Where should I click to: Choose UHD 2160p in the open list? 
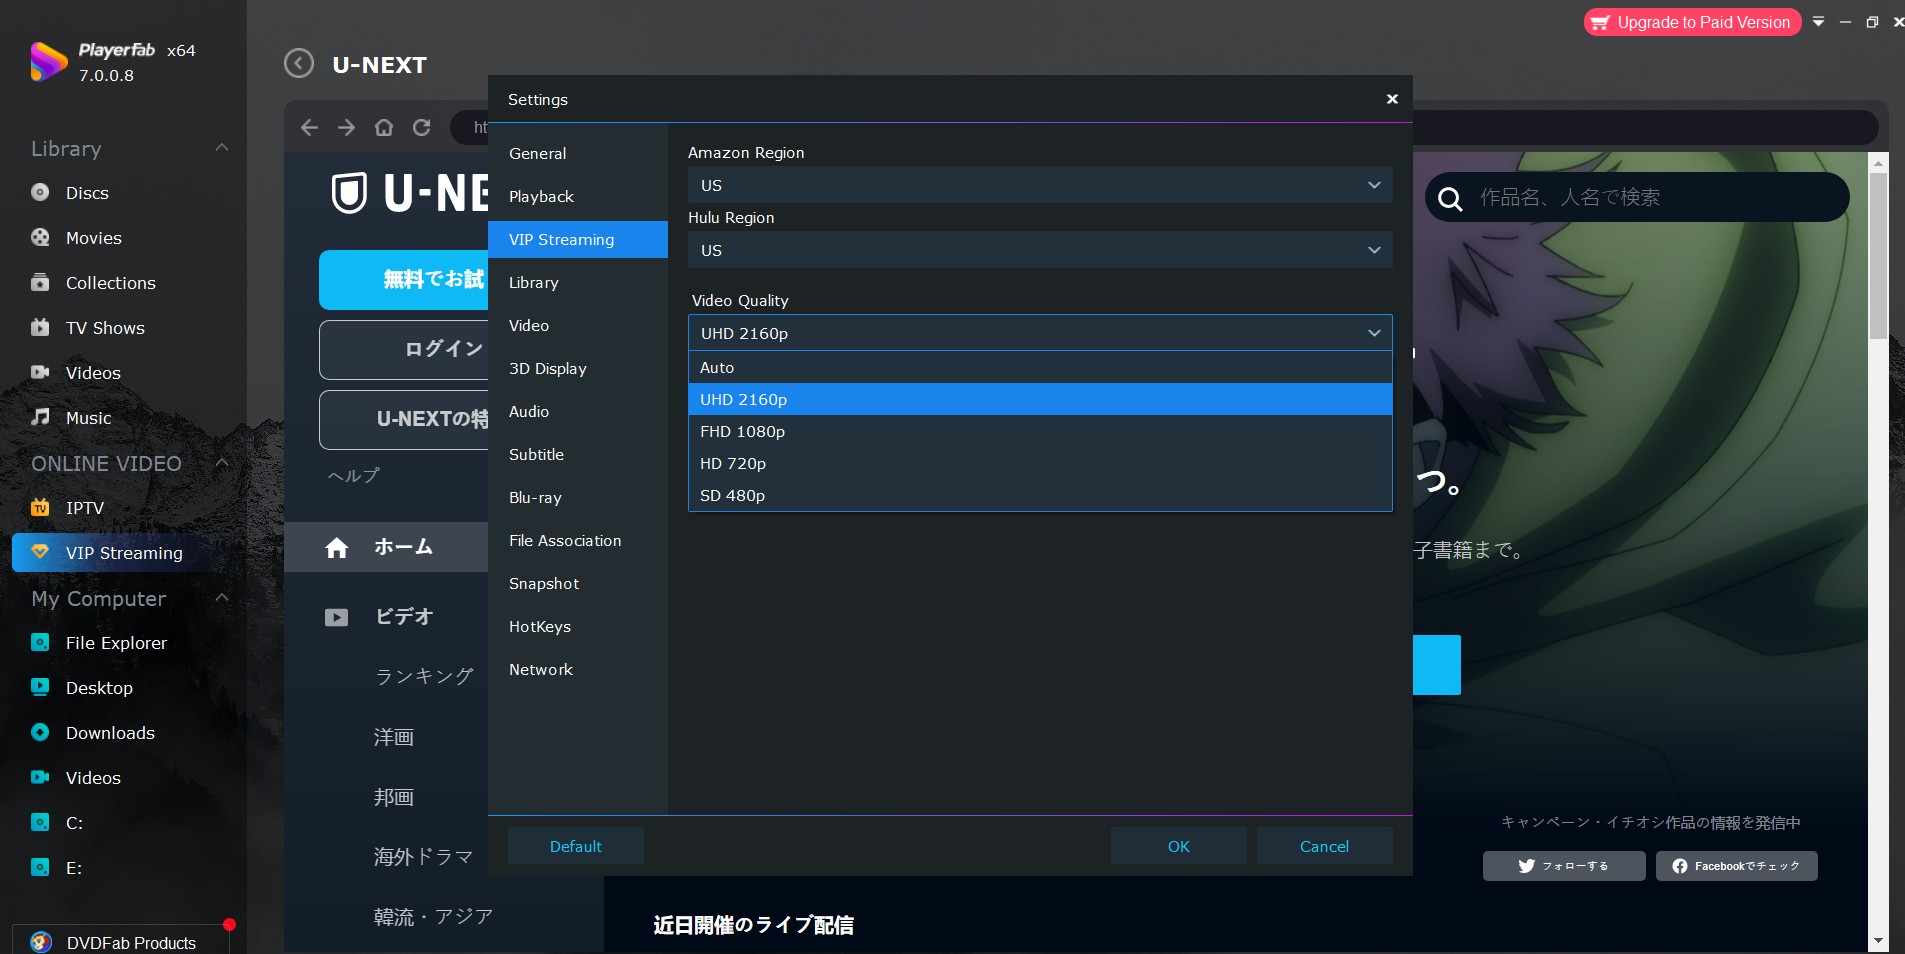[x=1040, y=399]
